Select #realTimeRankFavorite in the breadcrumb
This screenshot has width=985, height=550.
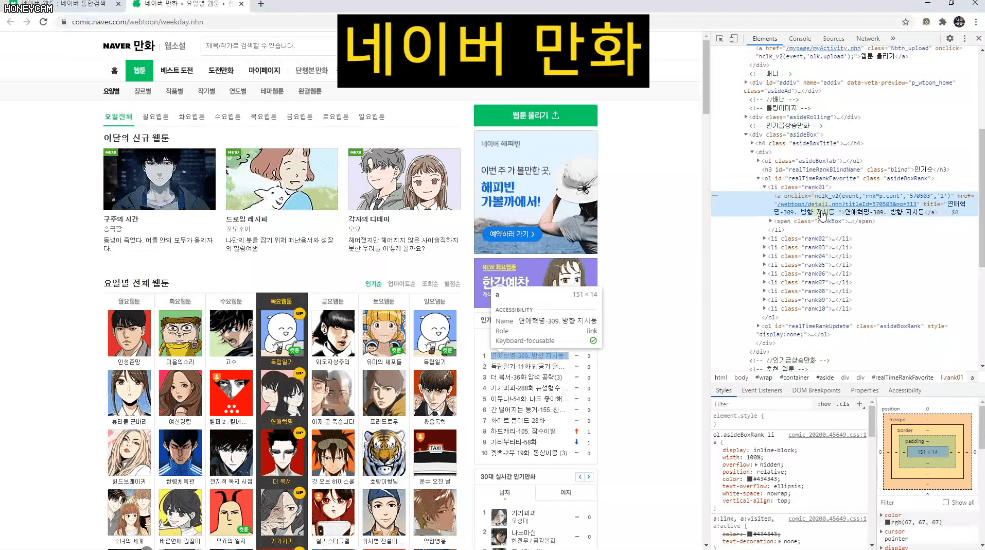pos(903,377)
